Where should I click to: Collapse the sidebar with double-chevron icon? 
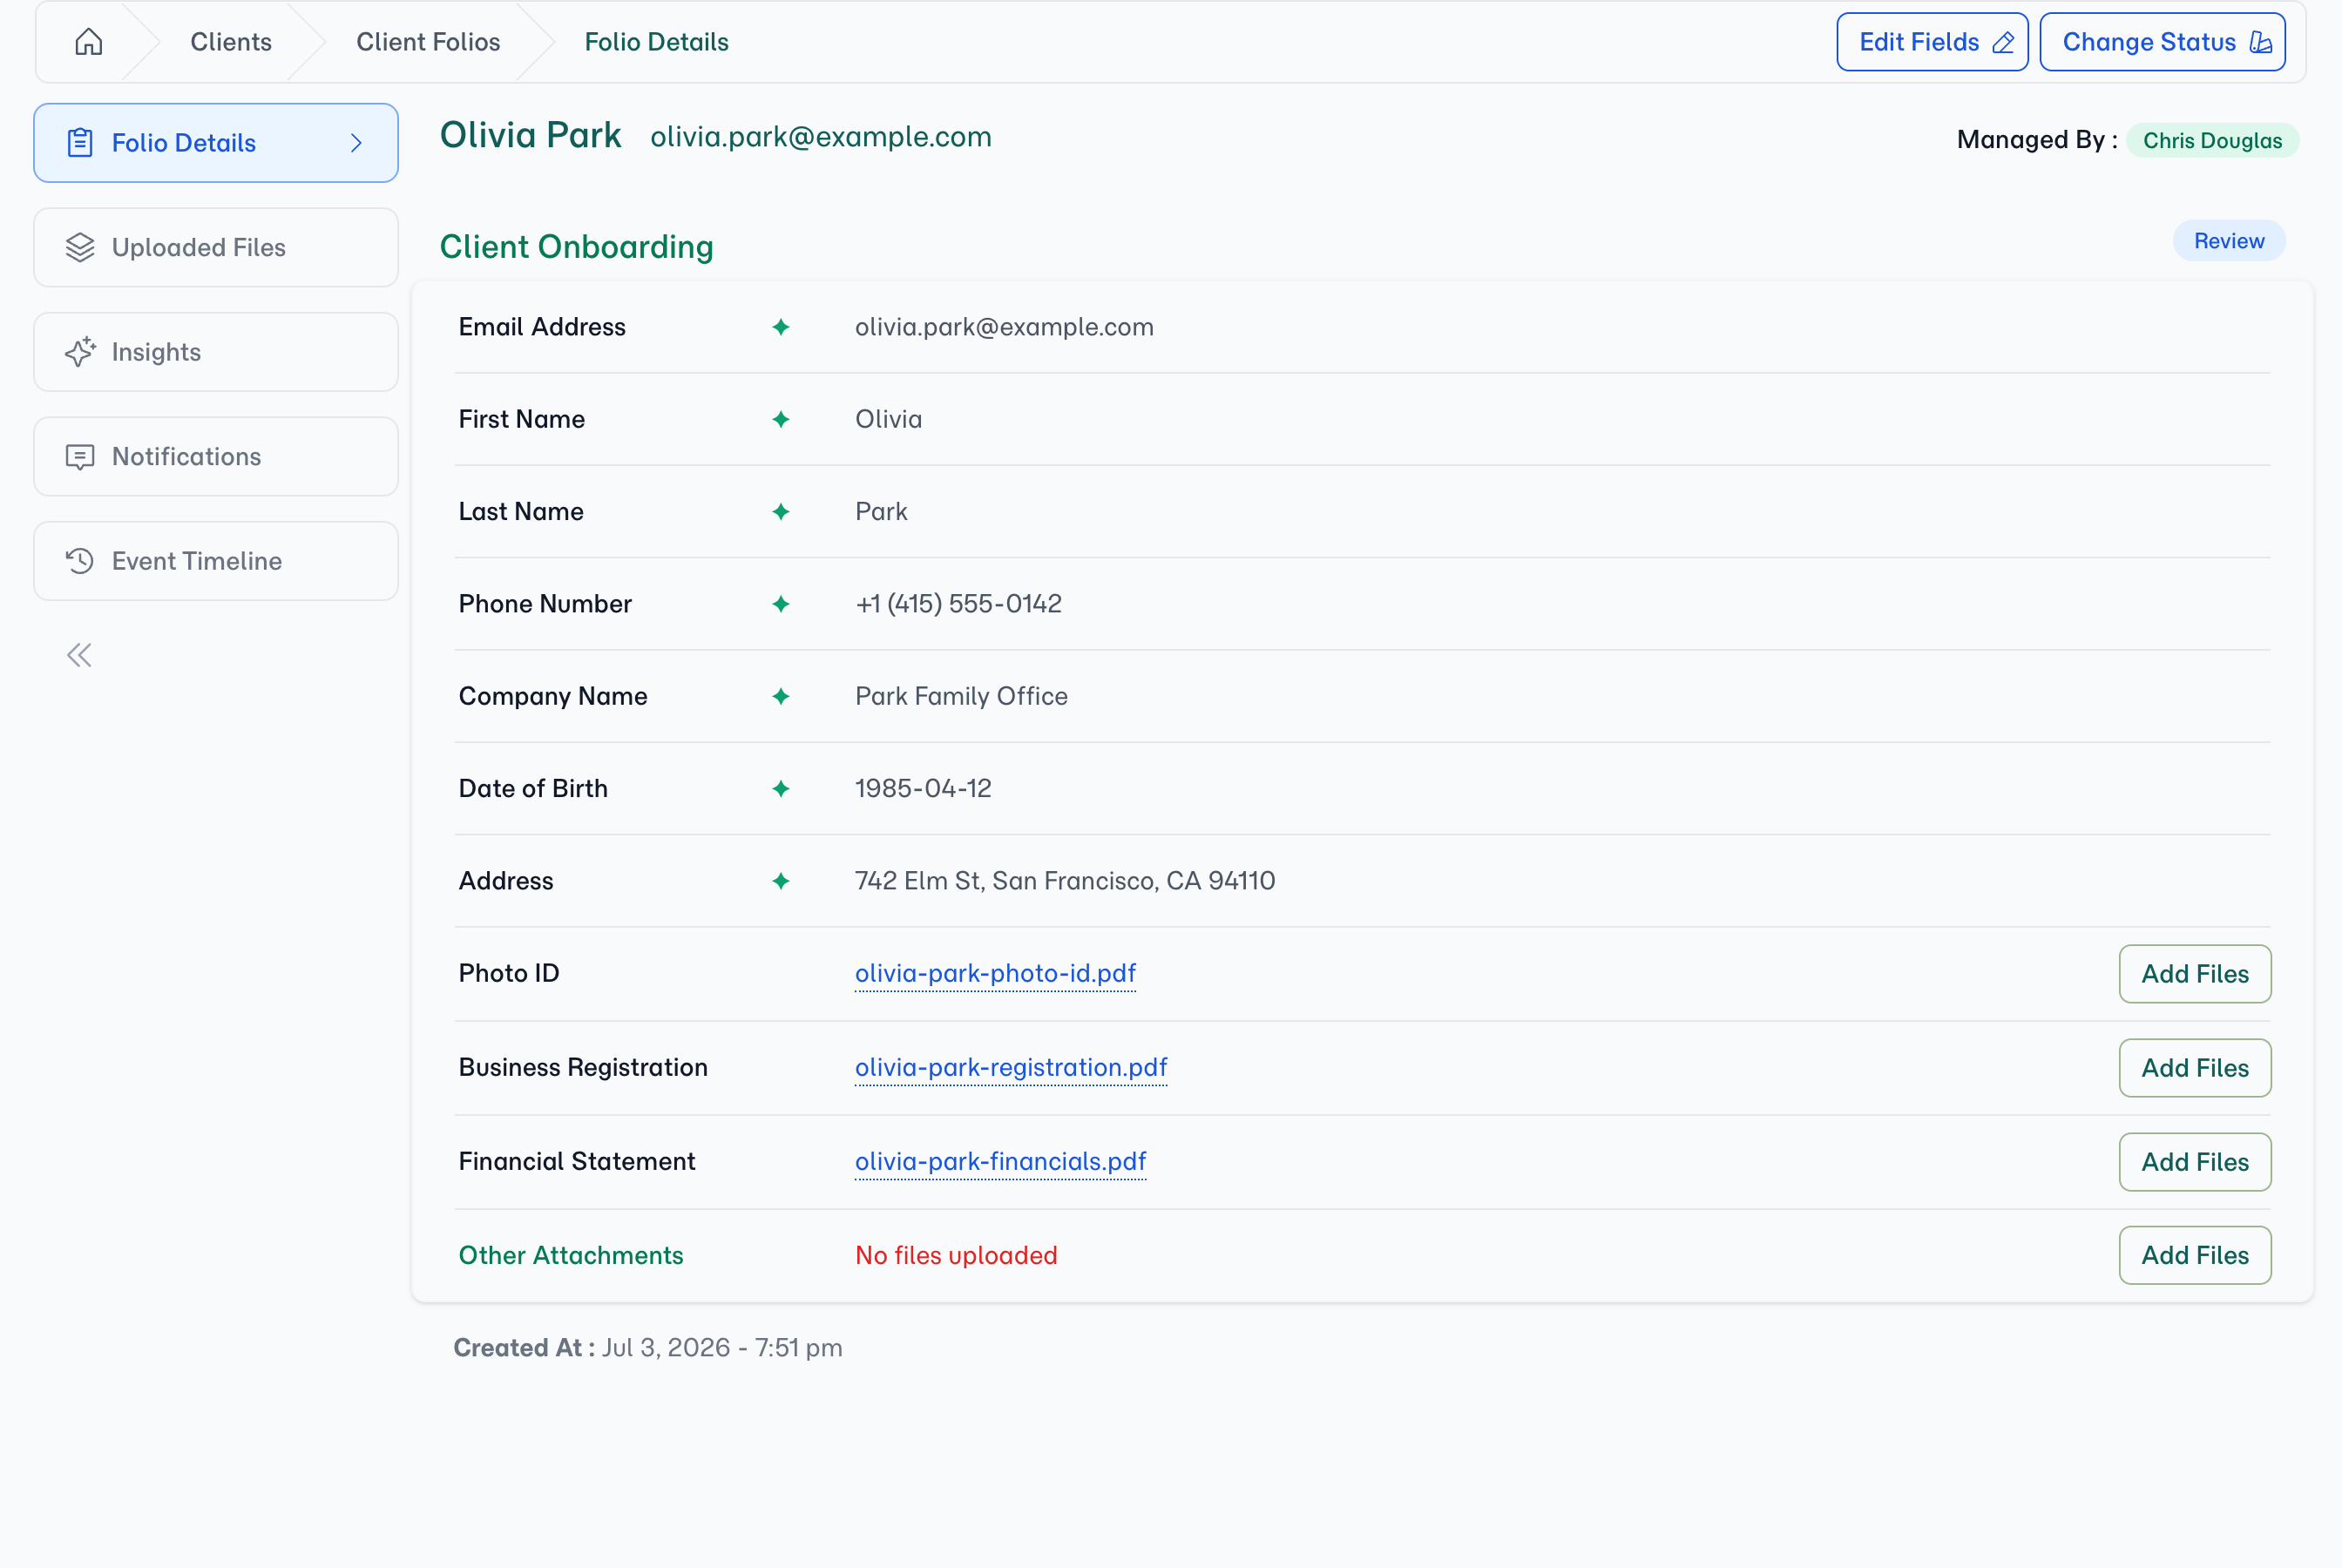point(79,655)
